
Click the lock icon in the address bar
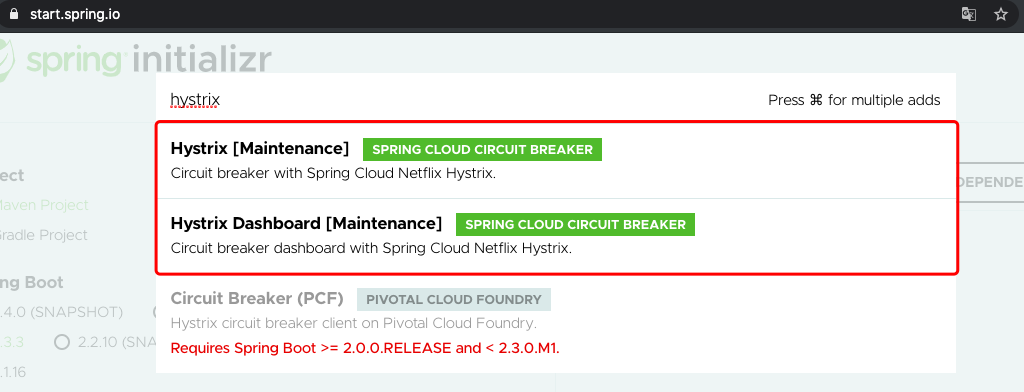point(14,14)
